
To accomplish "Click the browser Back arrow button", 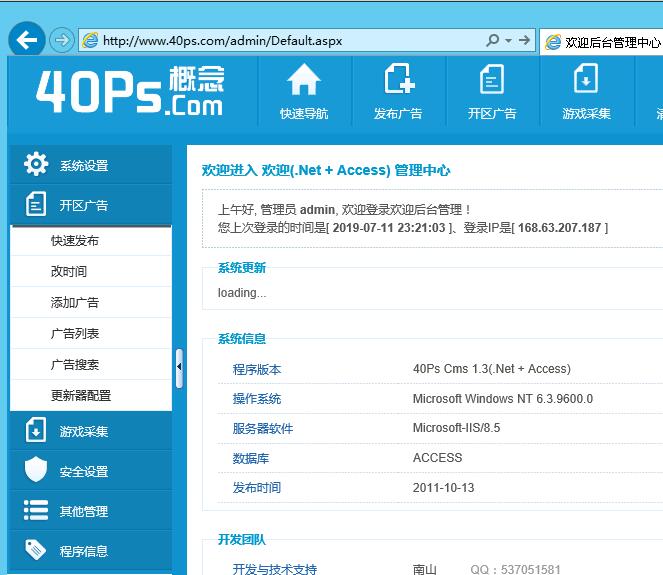I will 27,40.
